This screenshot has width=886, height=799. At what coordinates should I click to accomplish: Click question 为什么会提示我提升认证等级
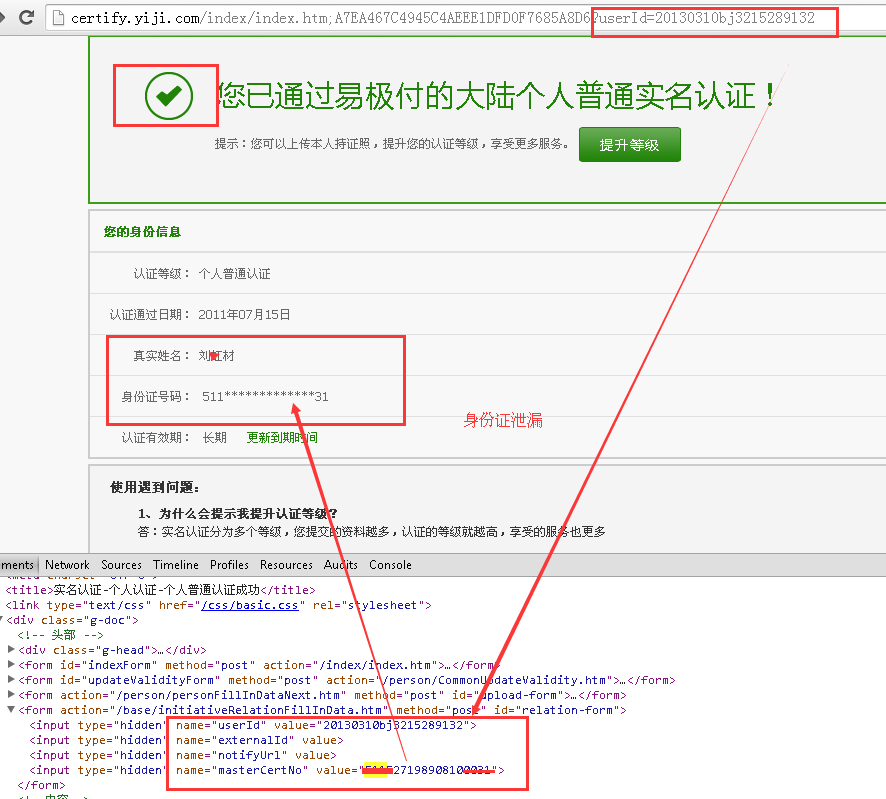pos(238,513)
